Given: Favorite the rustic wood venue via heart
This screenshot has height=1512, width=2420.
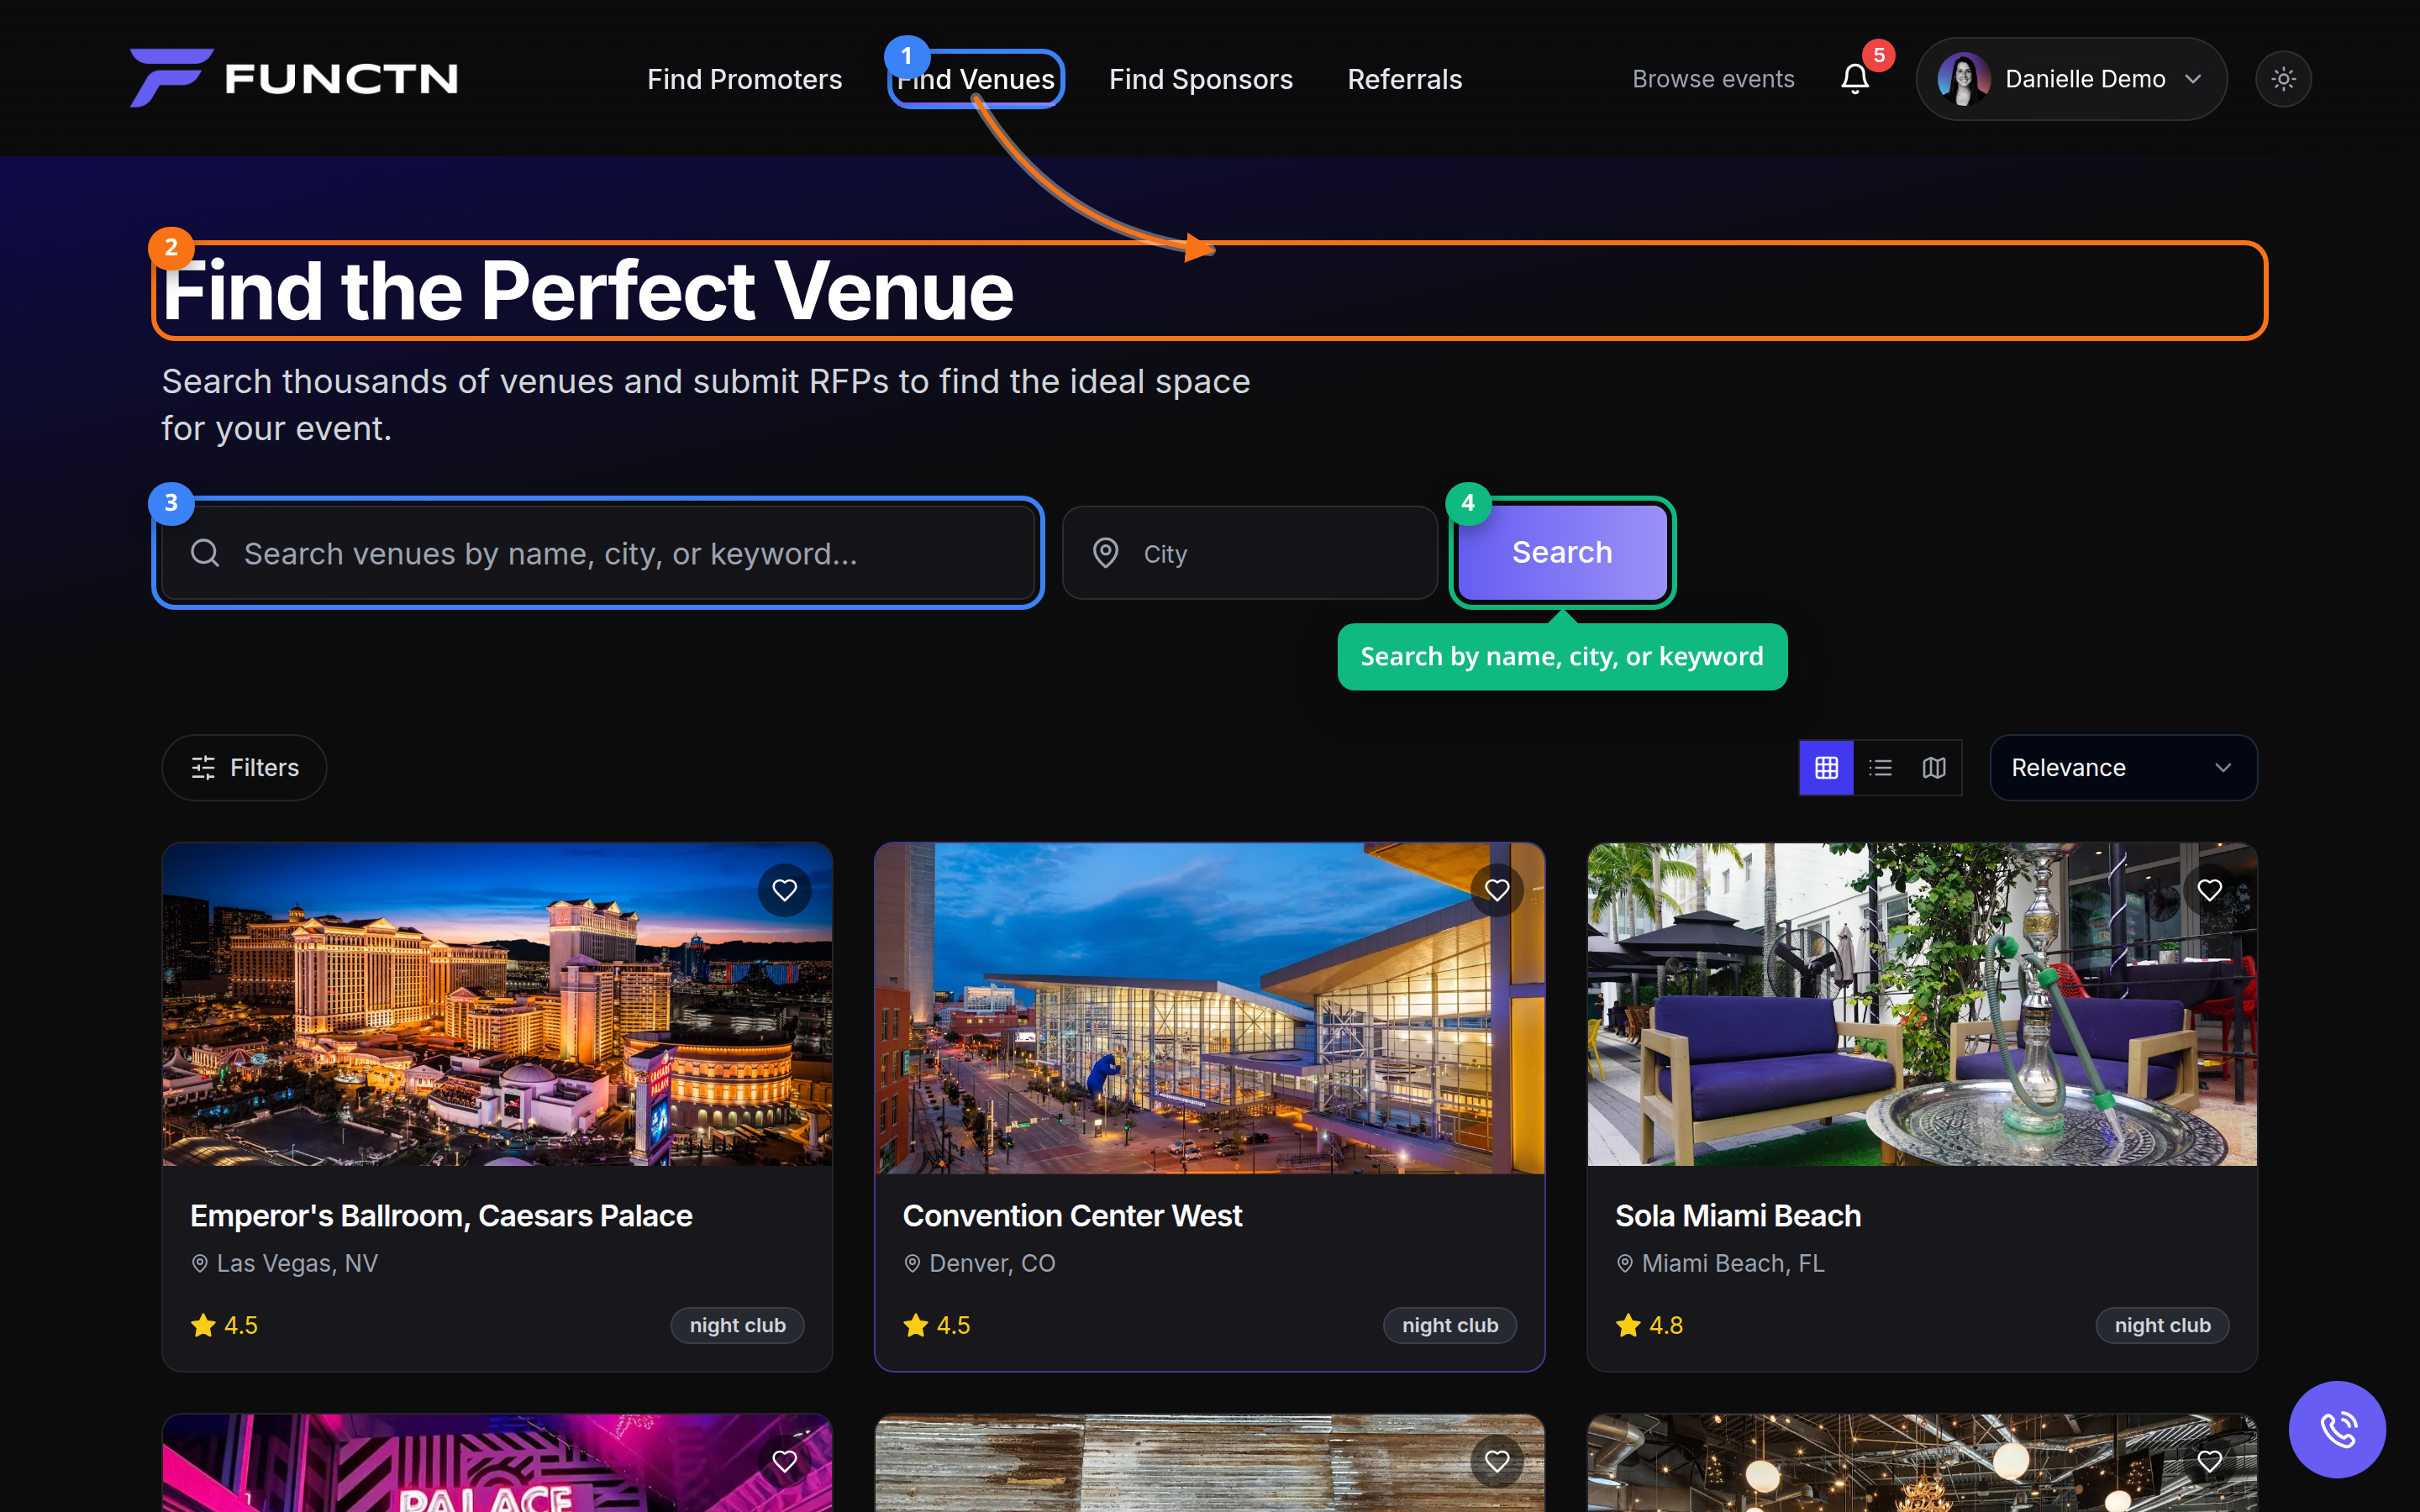Looking at the screenshot, I should [1497, 1461].
